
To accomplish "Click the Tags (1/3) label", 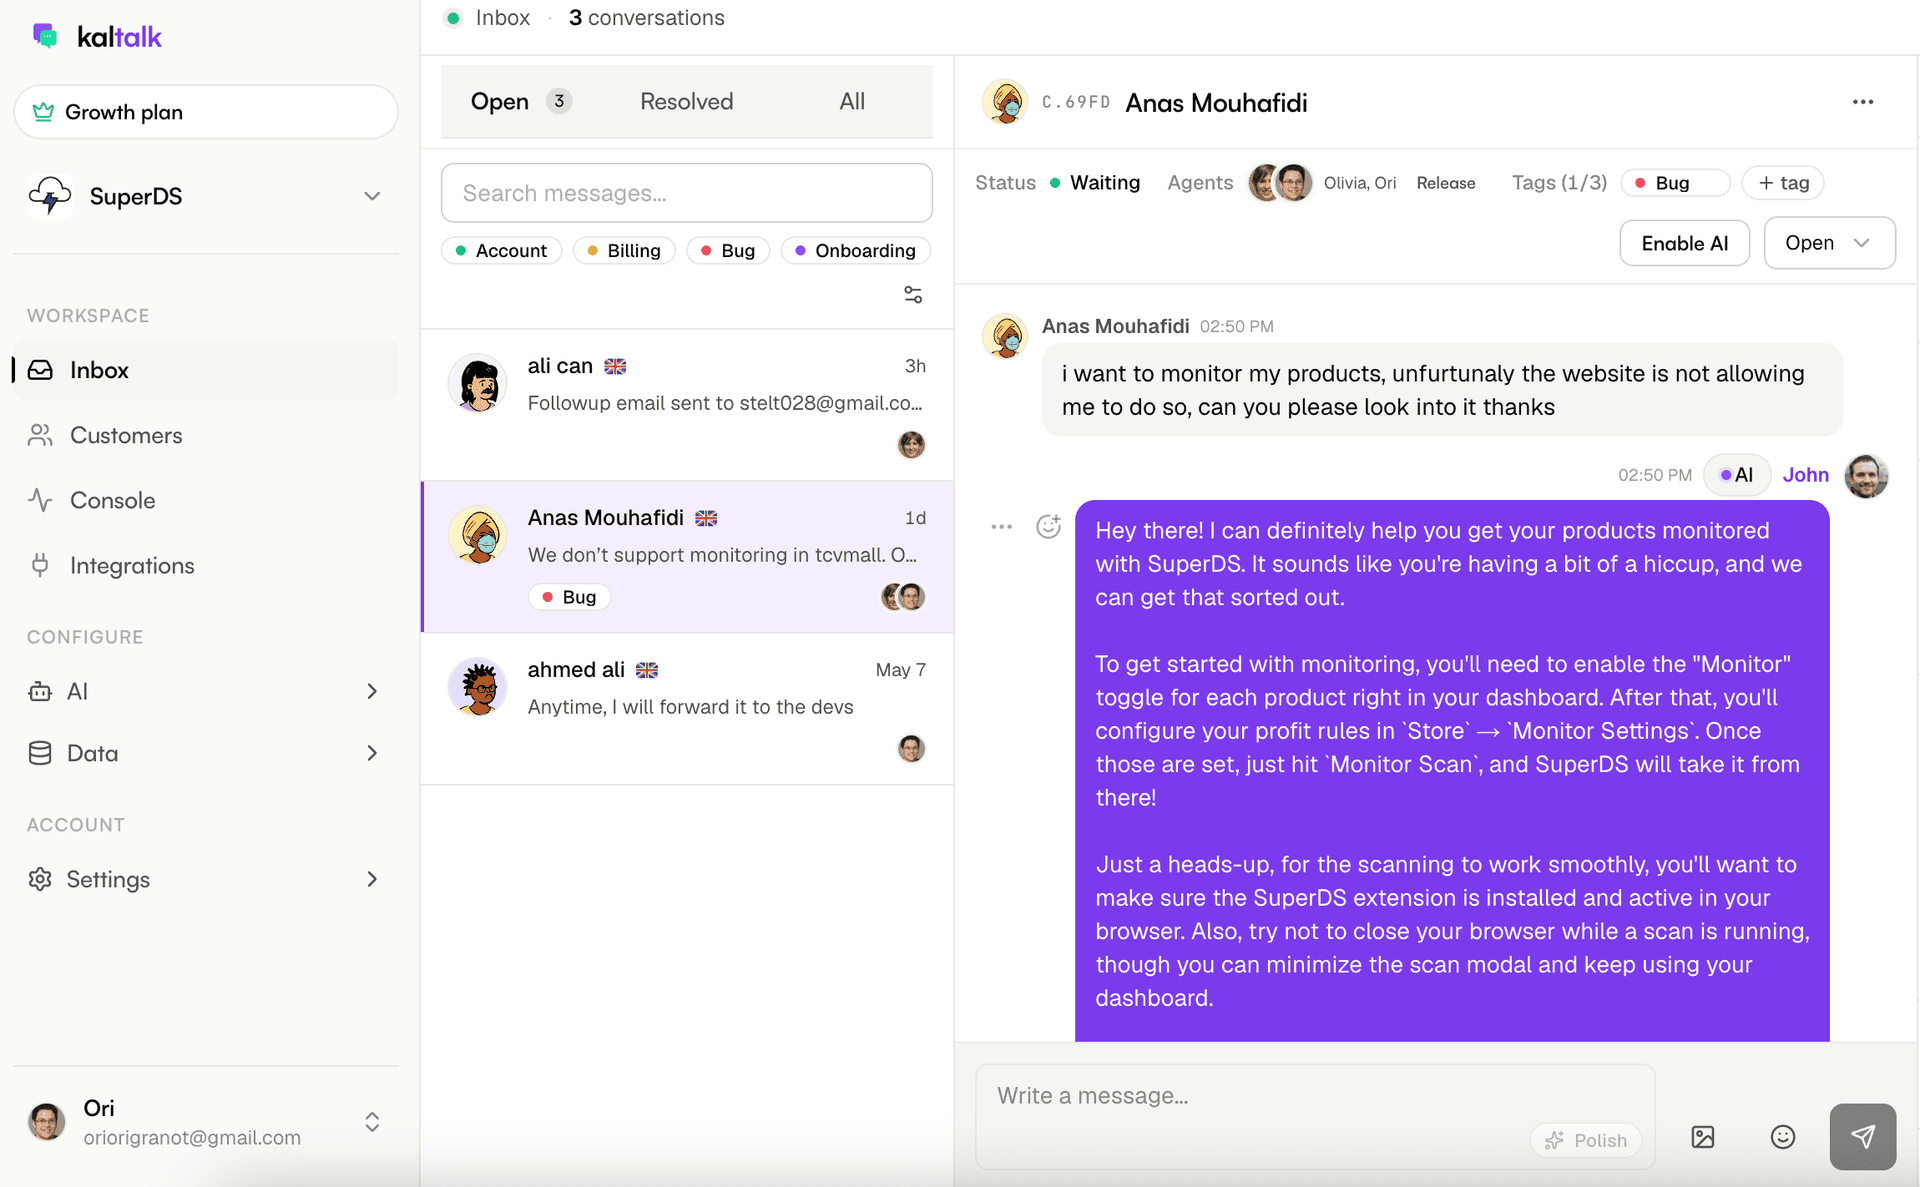I will pos(1559,183).
